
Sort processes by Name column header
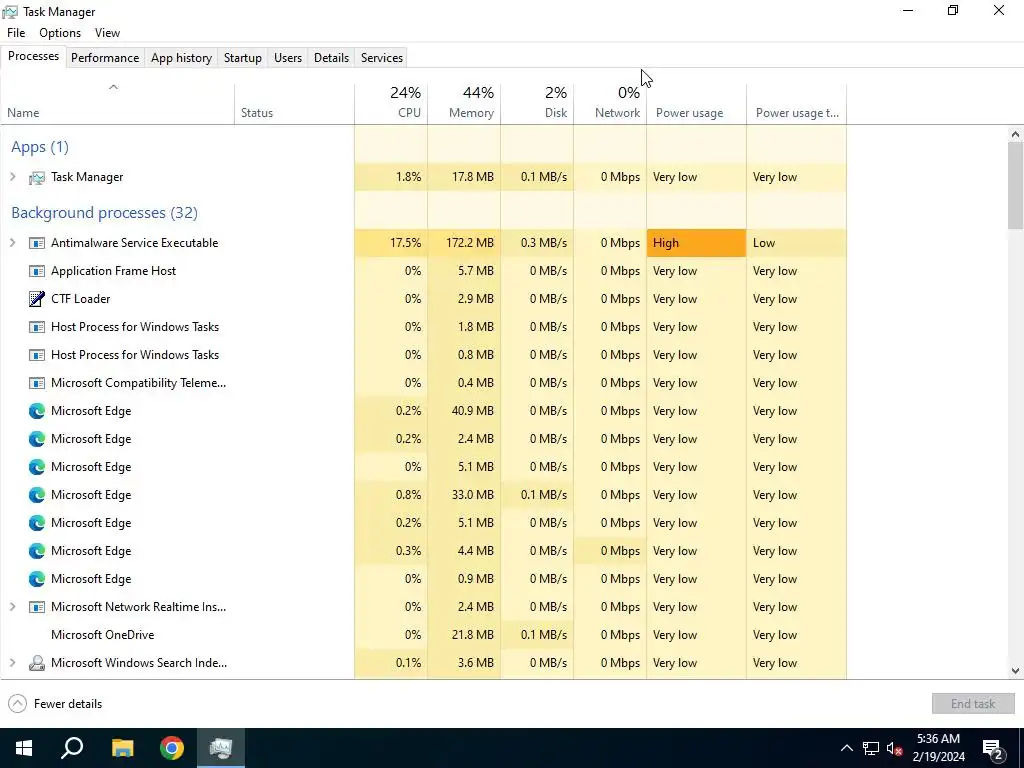point(118,104)
